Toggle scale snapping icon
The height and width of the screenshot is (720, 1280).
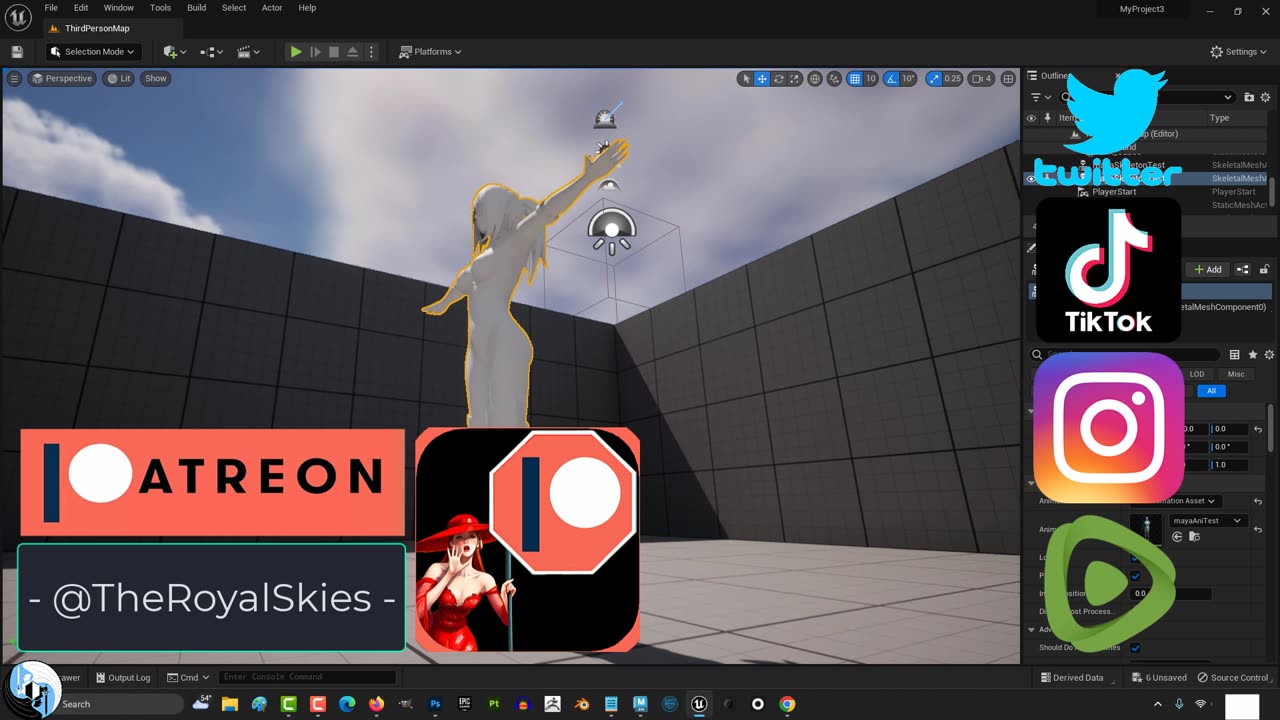(x=934, y=79)
